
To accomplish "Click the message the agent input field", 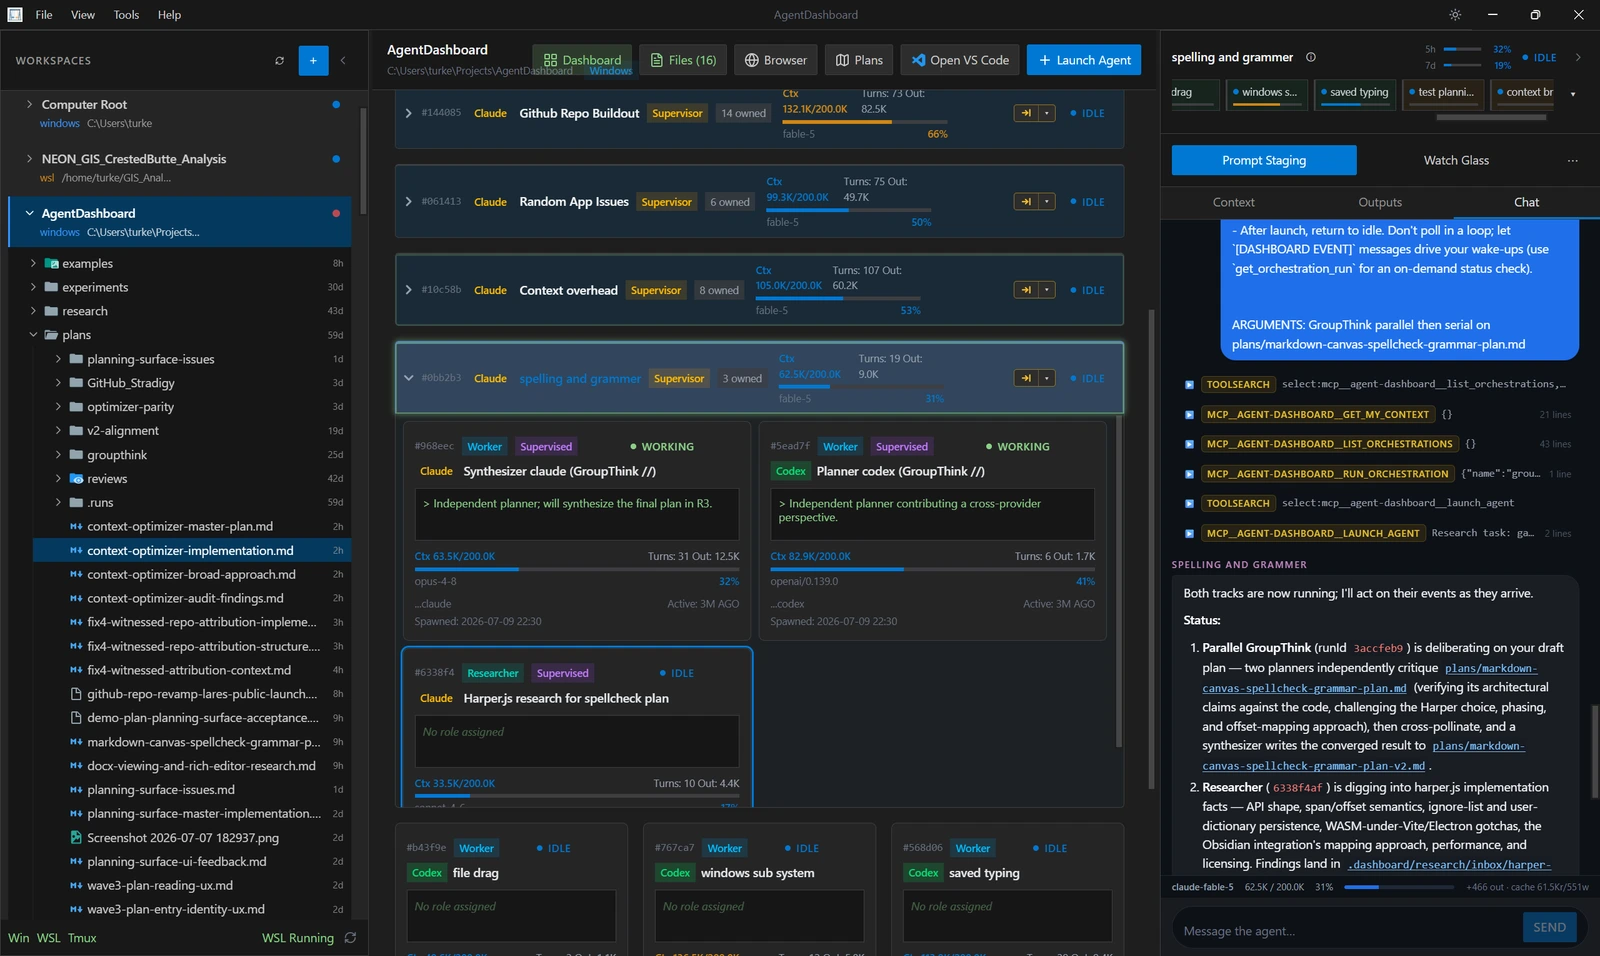I will click(x=1348, y=930).
